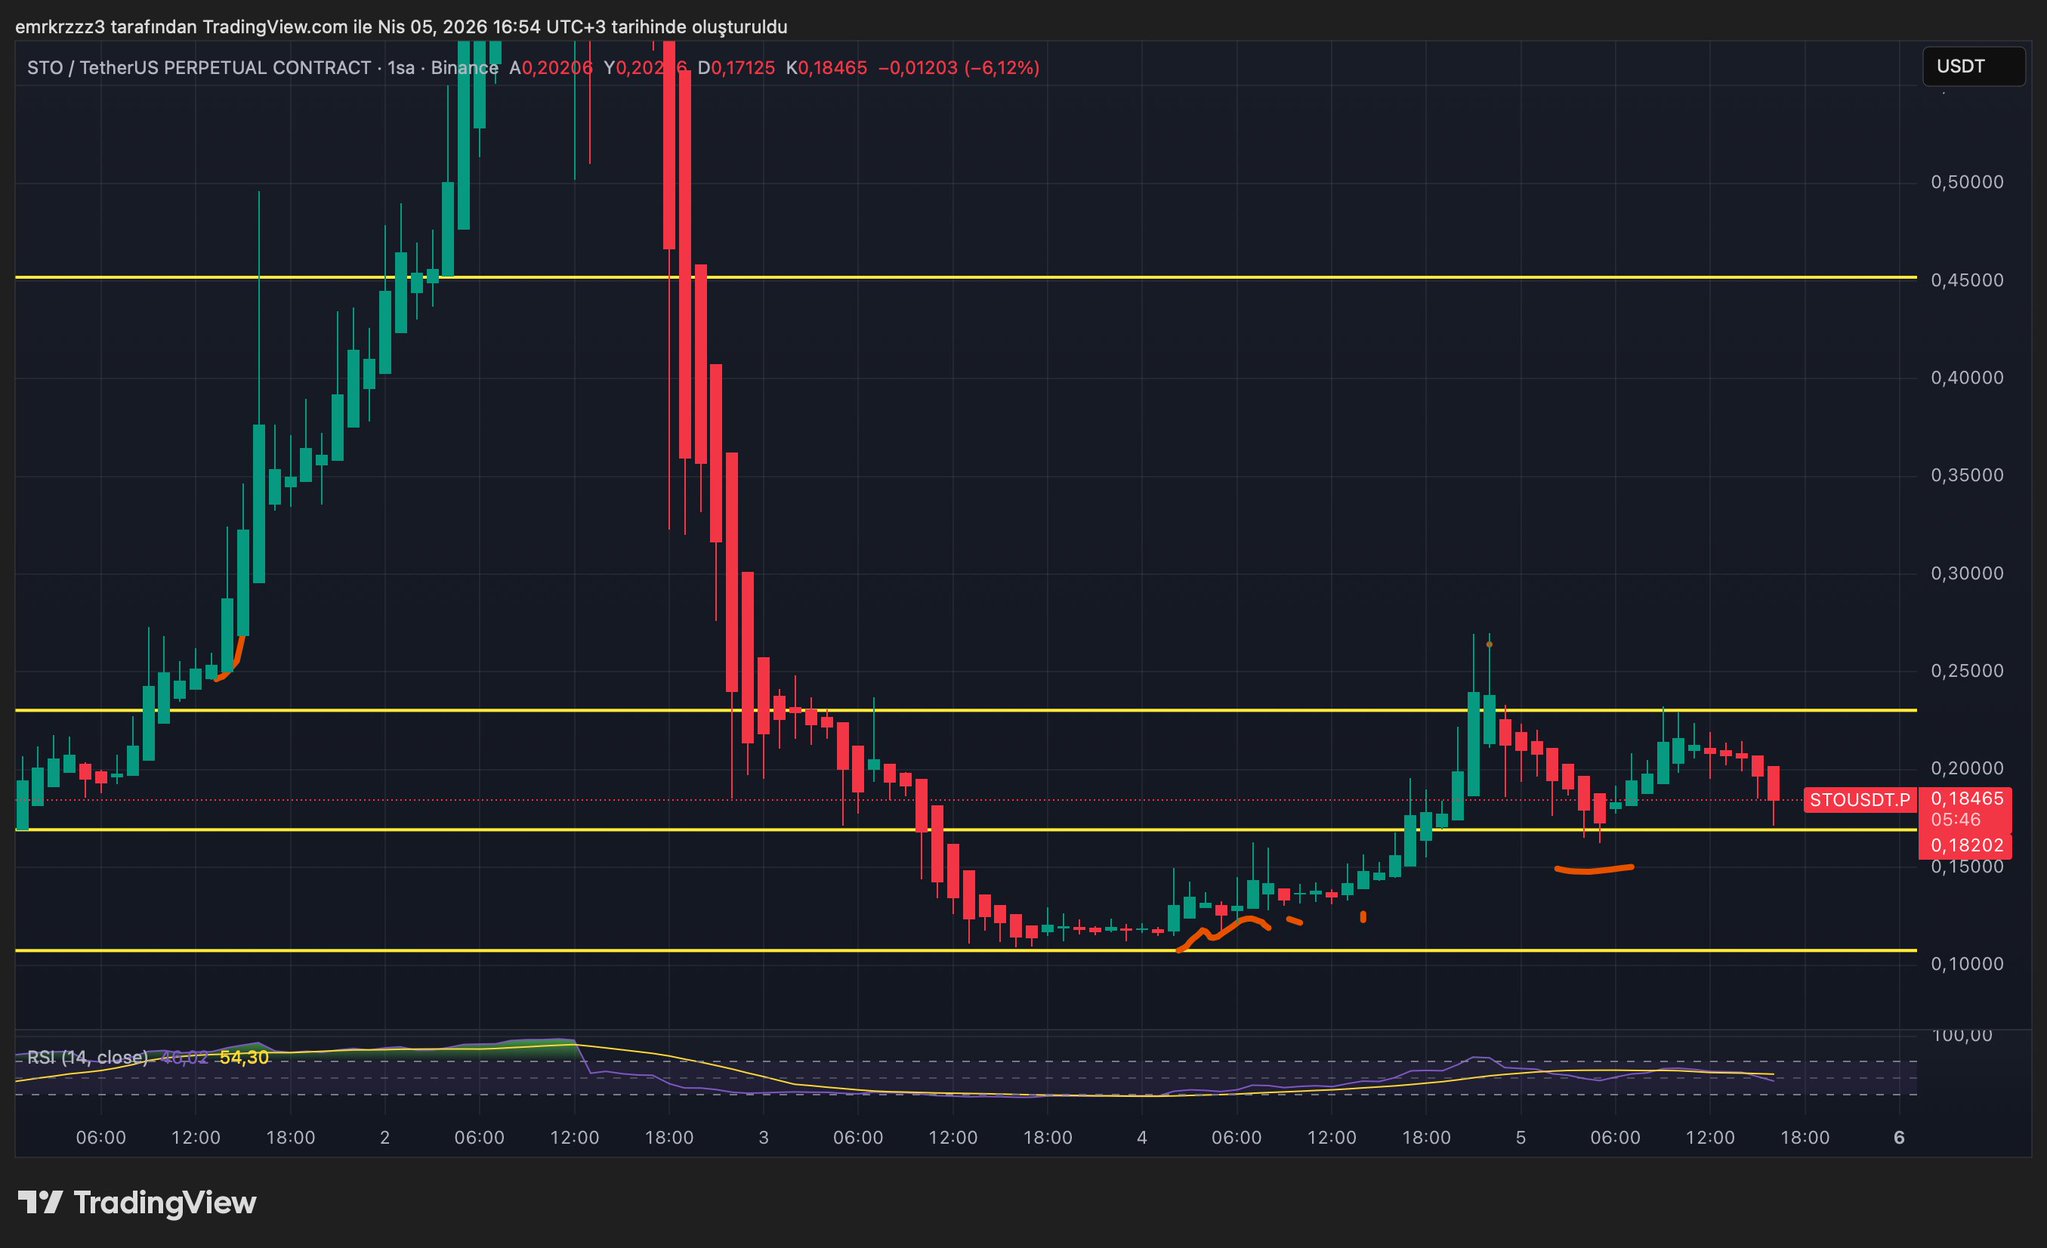The height and width of the screenshot is (1248, 2047).
Task: Click the 05:46 candle countdown label
Action: pos(1955,820)
